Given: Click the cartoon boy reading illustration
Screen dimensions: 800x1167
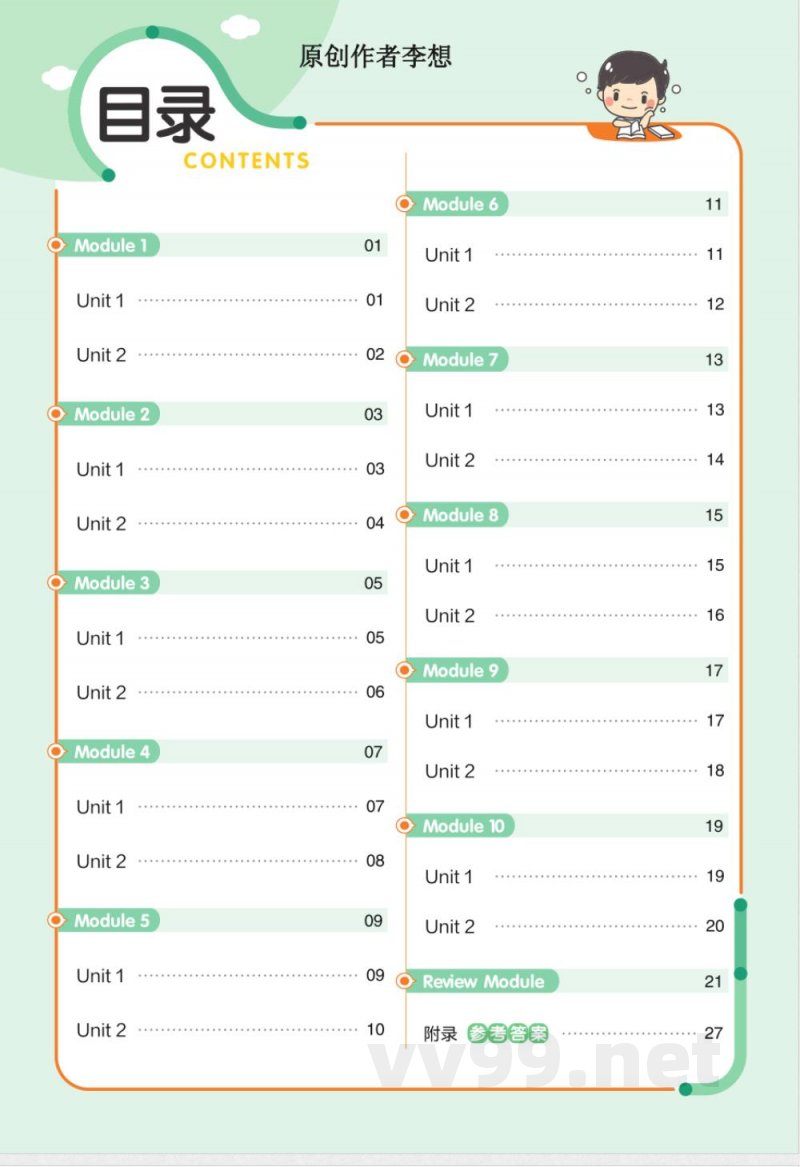Looking at the screenshot, I should [632, 98].
